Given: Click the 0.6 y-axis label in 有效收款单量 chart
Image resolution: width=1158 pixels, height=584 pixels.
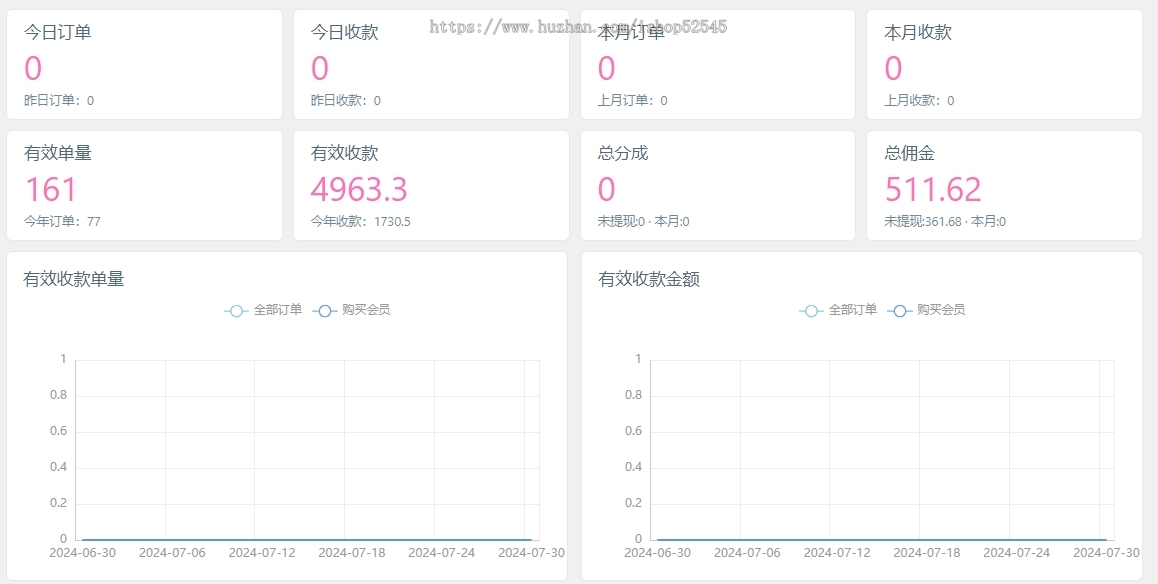Looking at the screenshot, I should 58,431.
